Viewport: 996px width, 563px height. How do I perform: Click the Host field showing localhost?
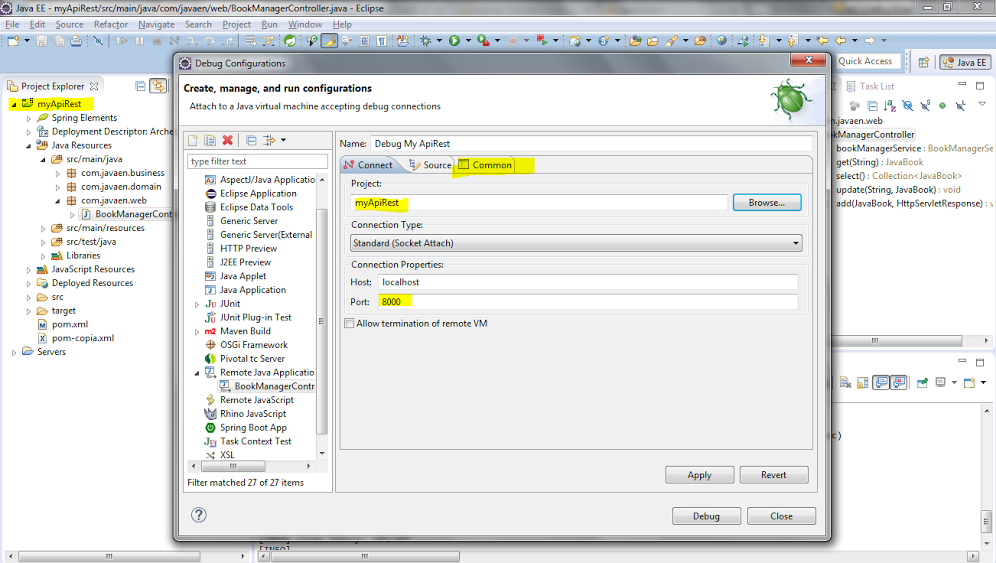tap(588, 282)
